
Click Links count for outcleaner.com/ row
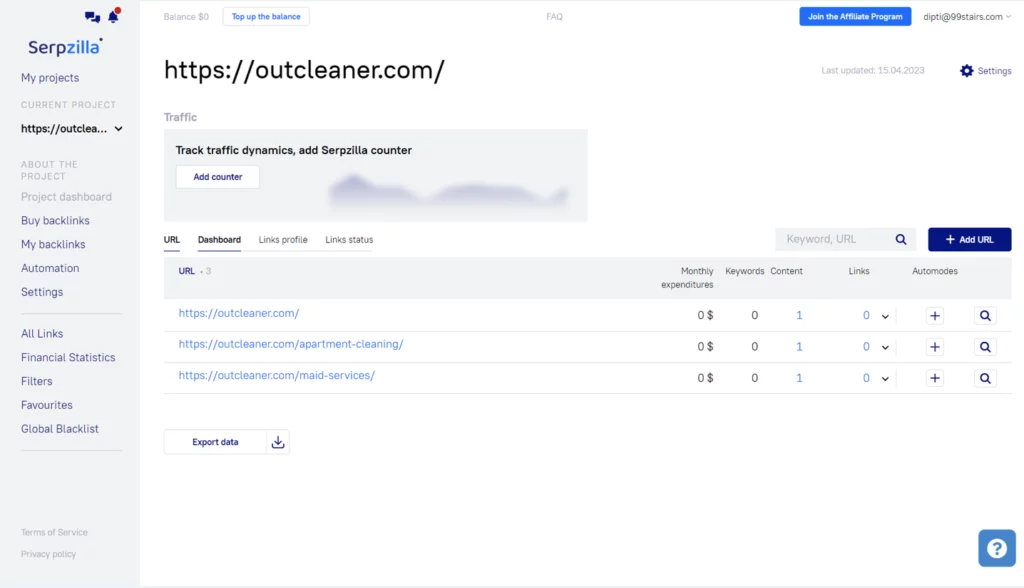[x=866, y=316]
